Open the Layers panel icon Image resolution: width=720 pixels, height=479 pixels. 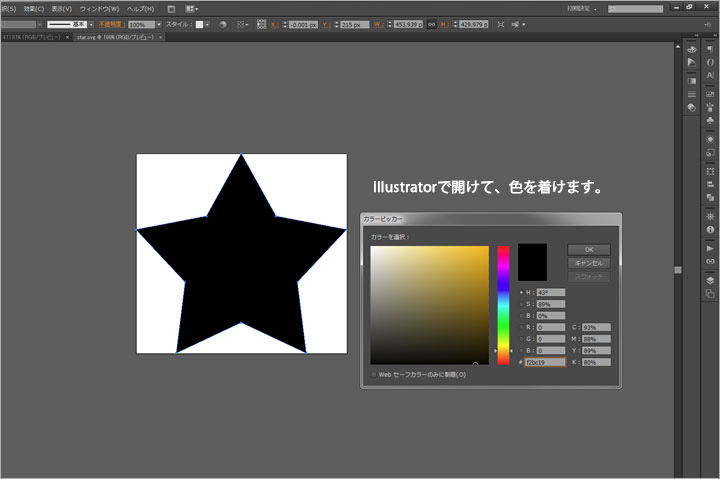click(x=710, y=280)
